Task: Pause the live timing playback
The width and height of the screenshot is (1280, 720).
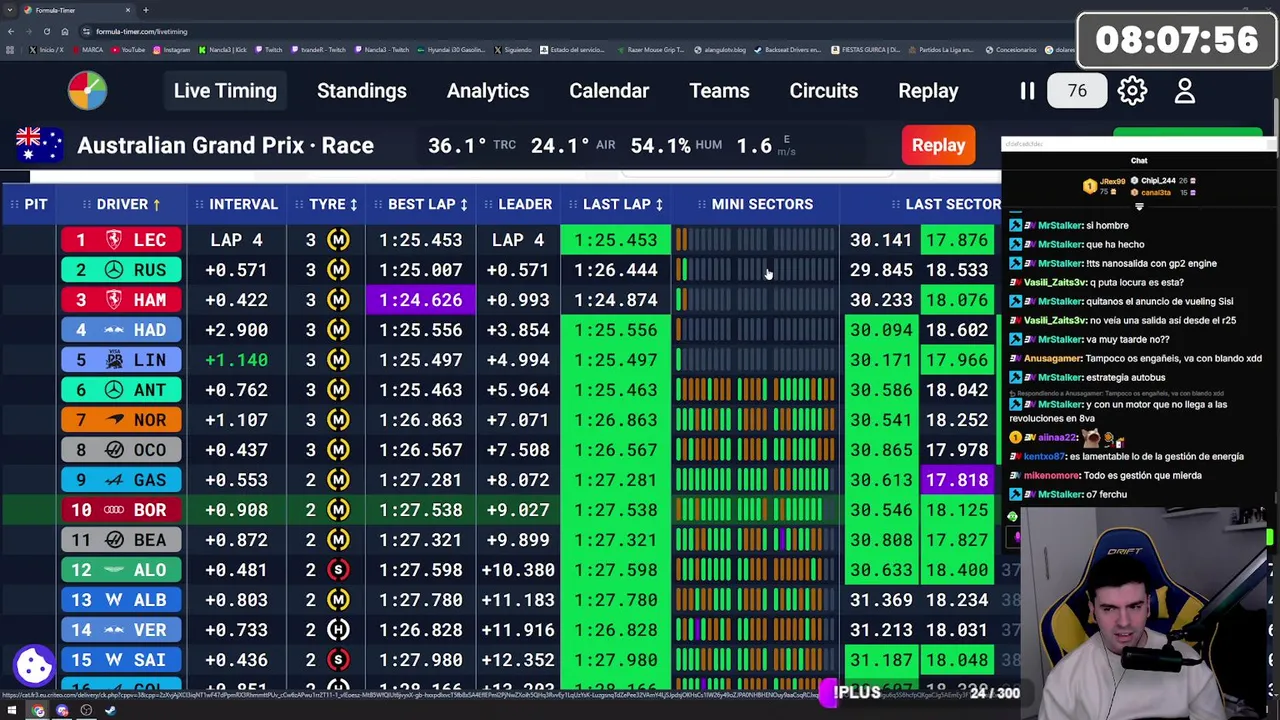Action: (x=1027, y=91)
